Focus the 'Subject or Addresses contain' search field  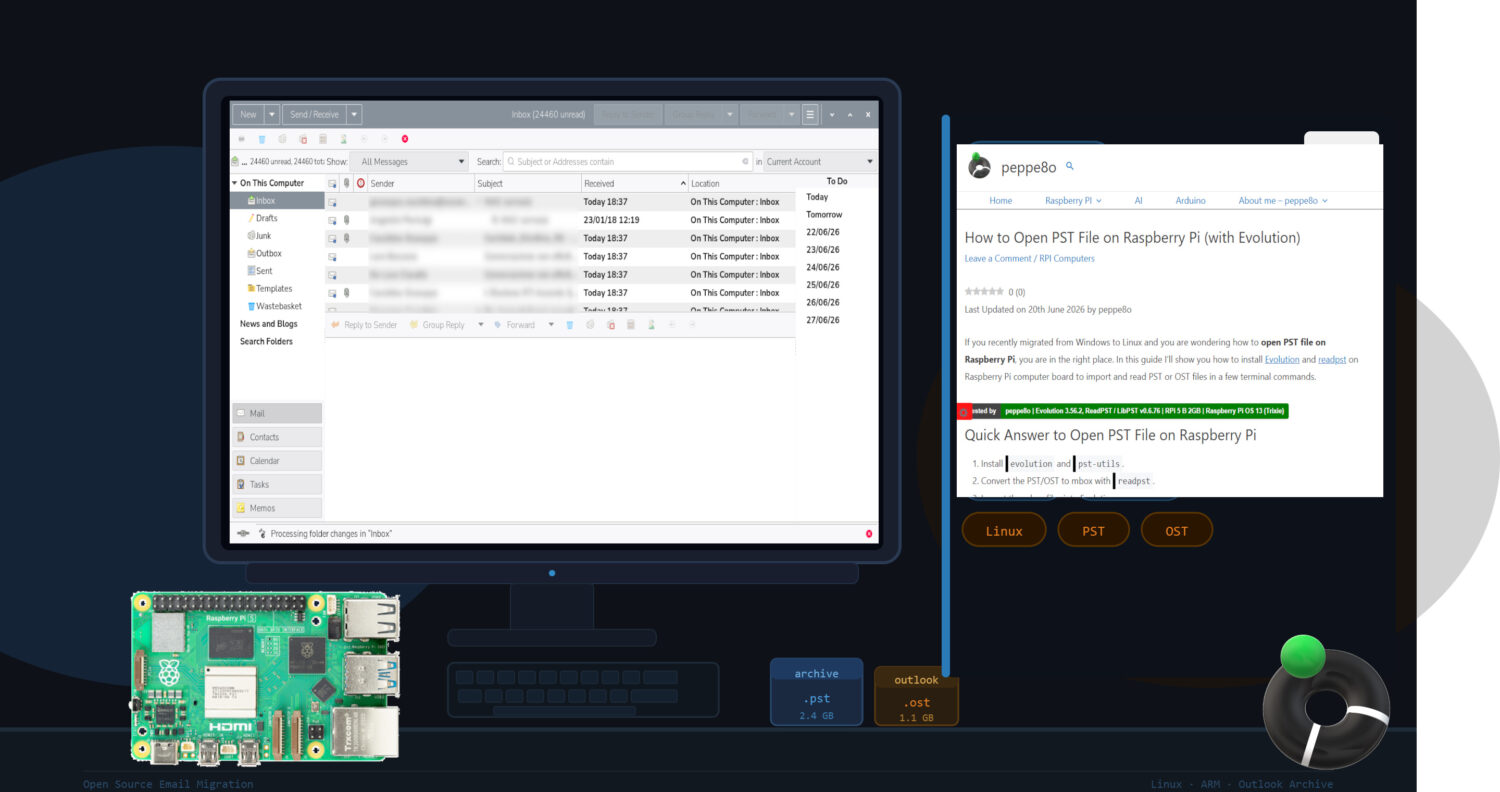[x=626, y=161]
